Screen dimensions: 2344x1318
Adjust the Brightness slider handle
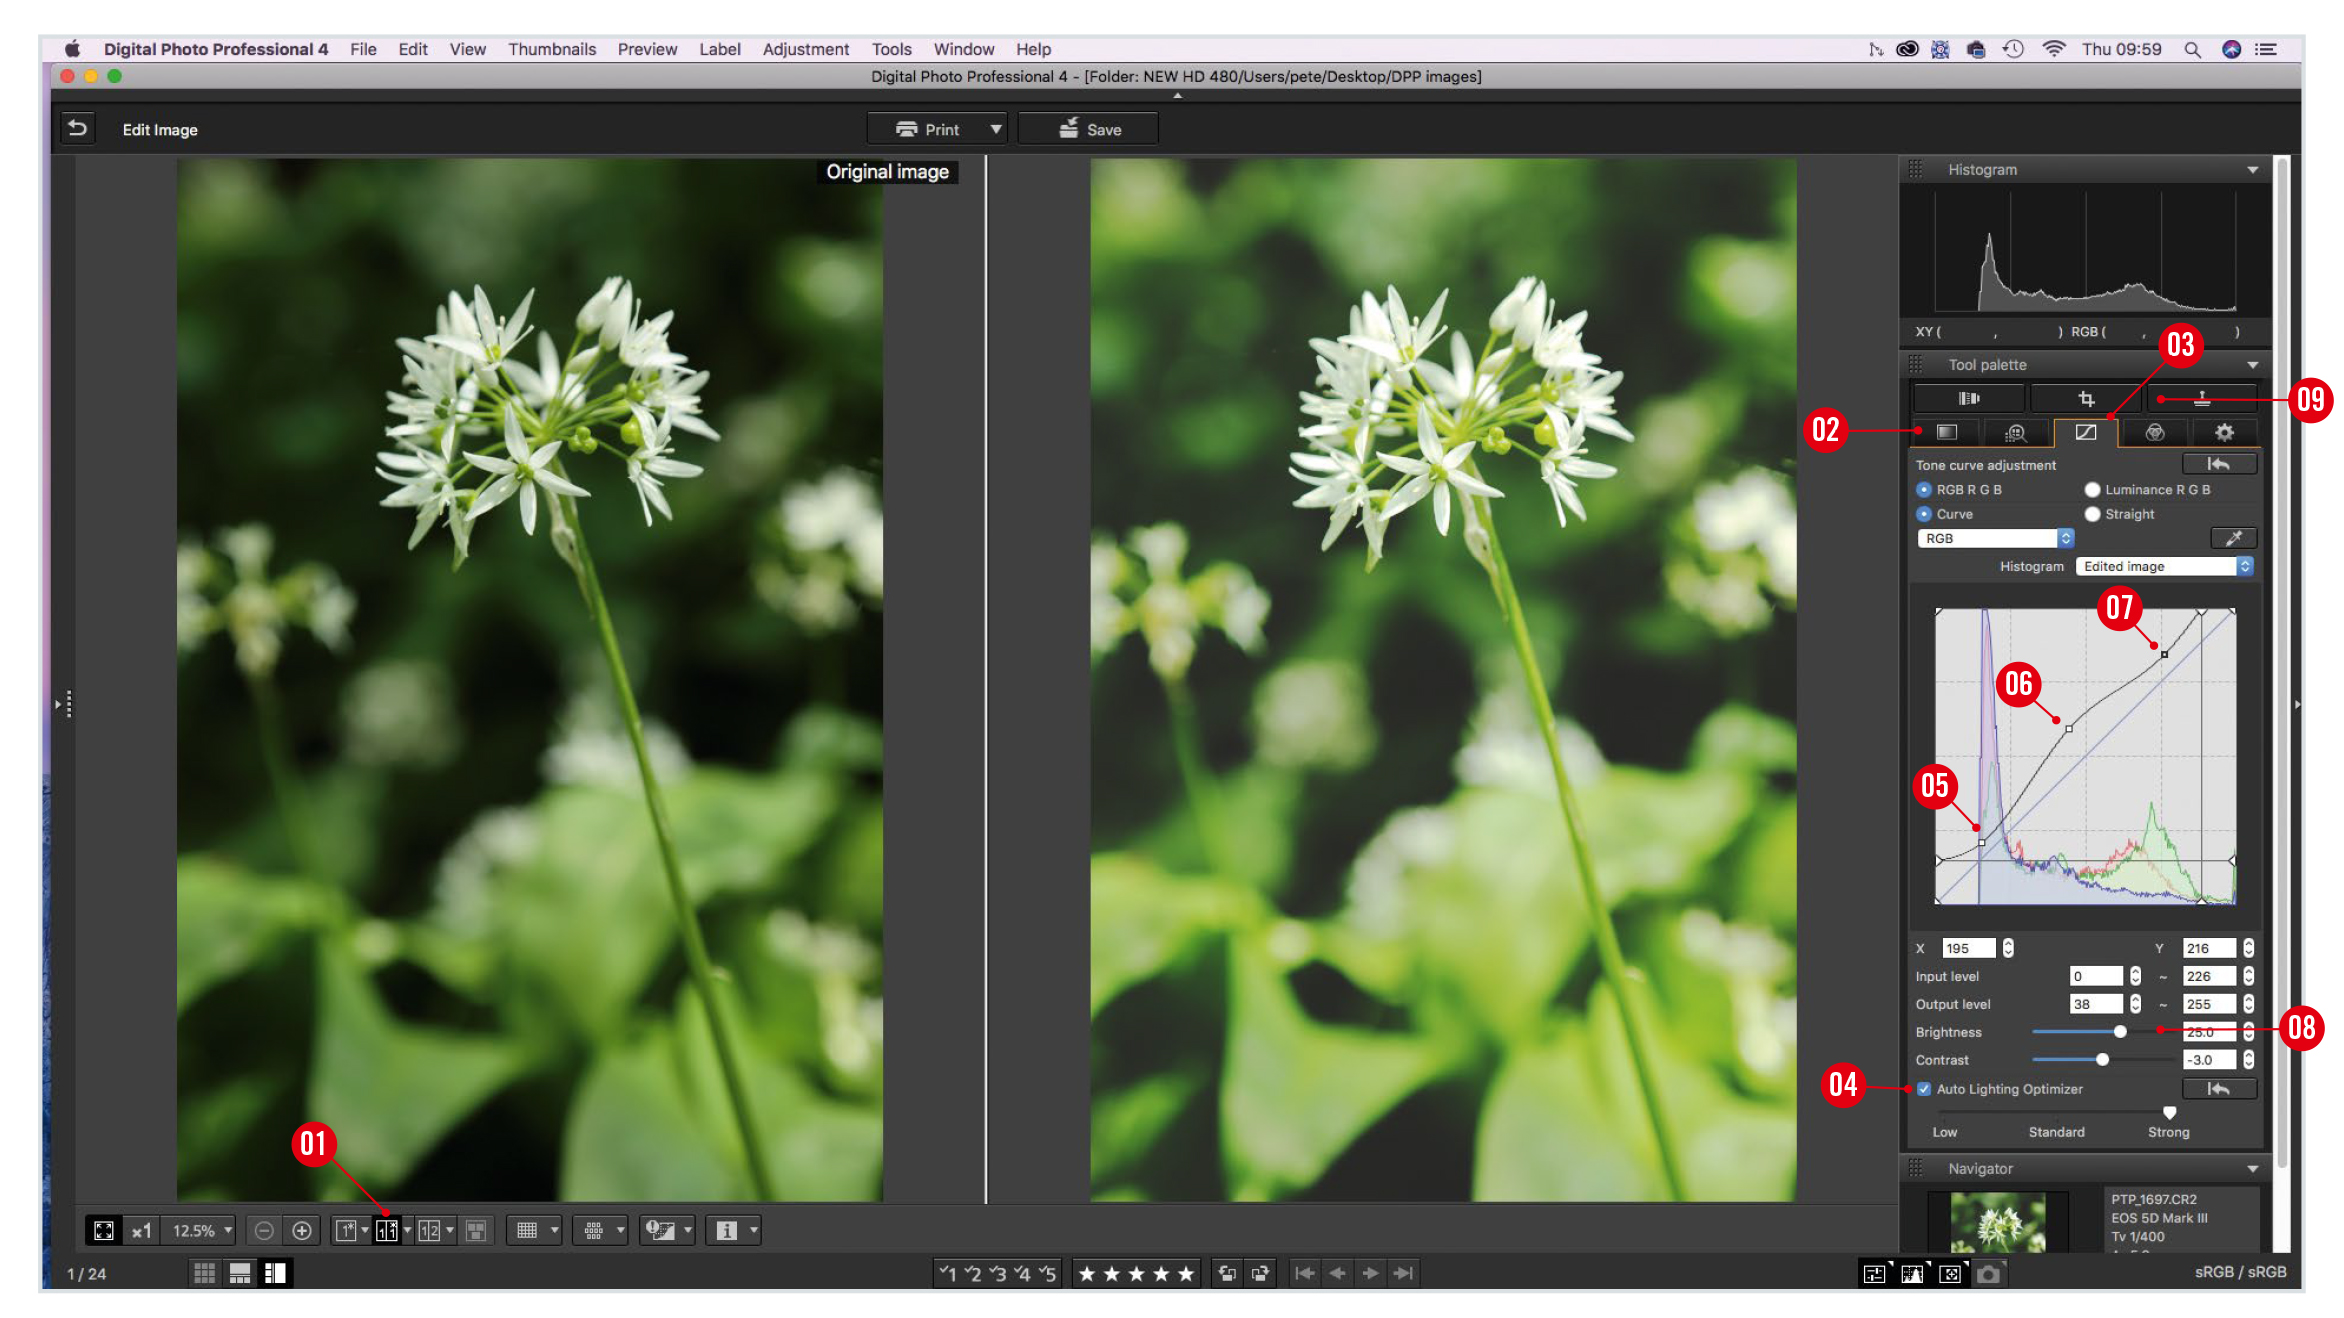(x=2119, y=1032)
